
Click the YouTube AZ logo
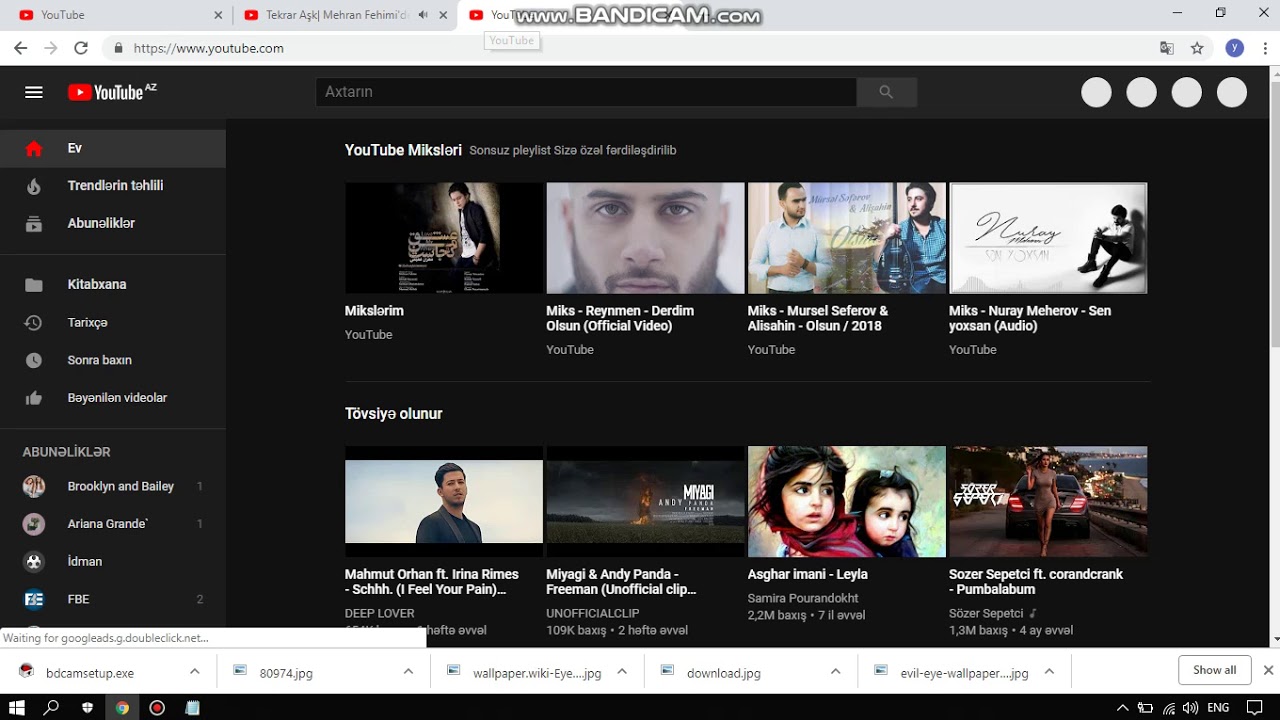[x=112, y=92]
